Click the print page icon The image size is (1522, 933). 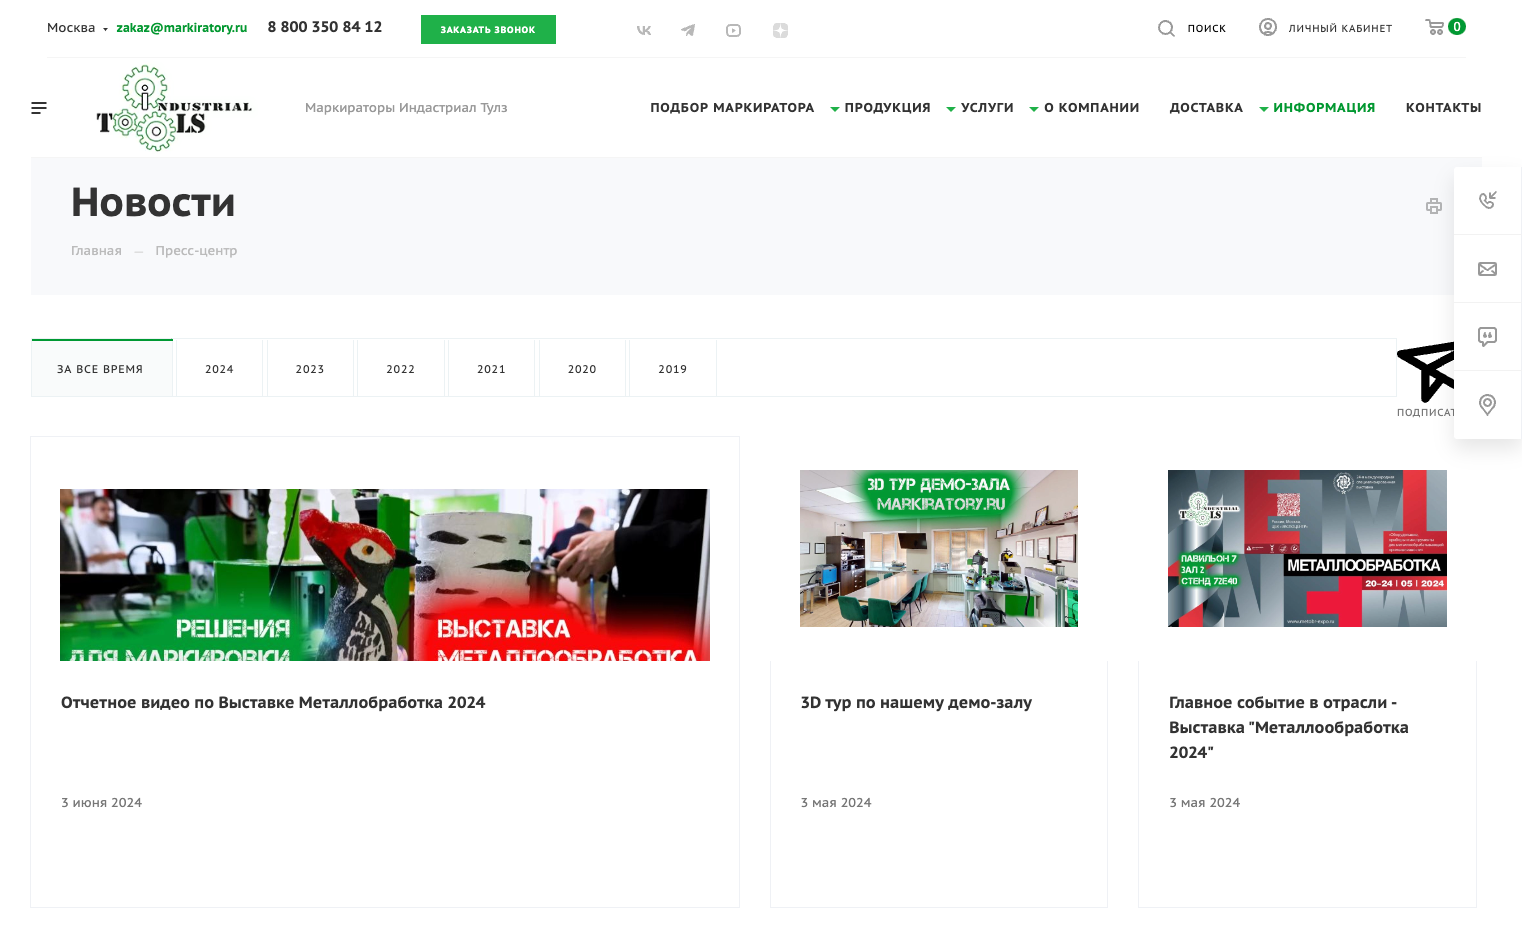1433,206
